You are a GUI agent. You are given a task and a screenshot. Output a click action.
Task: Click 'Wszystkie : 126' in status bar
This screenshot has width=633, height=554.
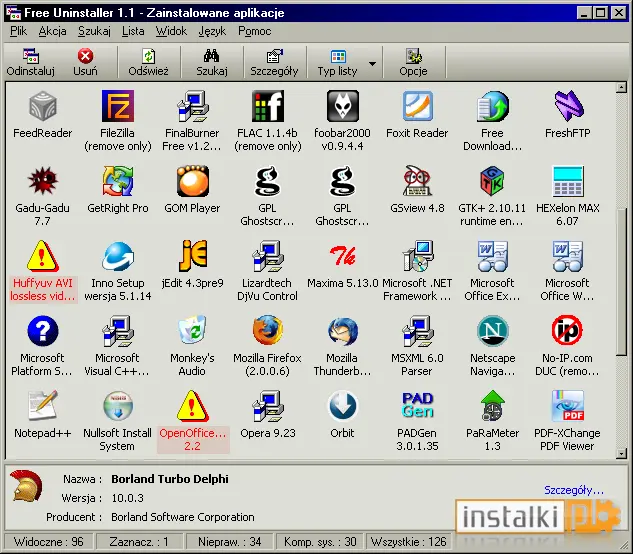(x=408, y=542)
